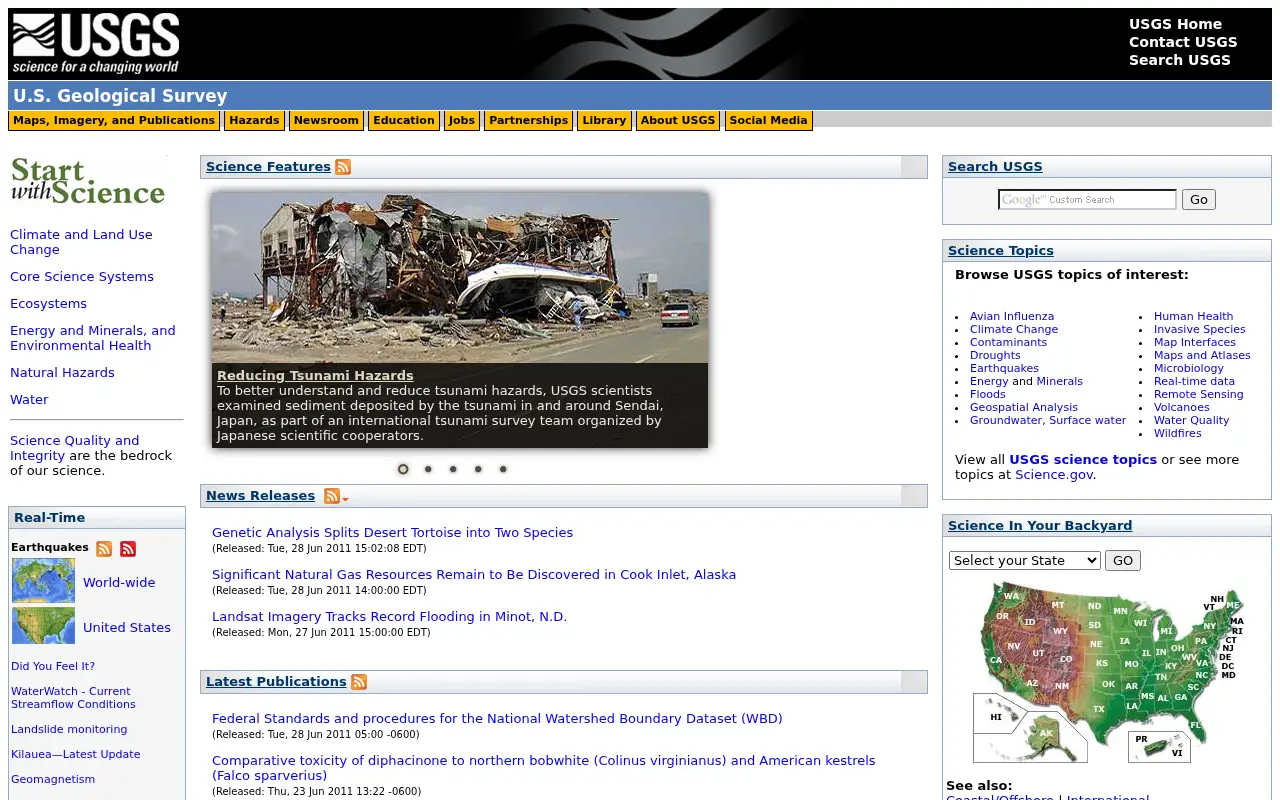
Task: Open the Did You Feel It? link
Action: (53, 666)
